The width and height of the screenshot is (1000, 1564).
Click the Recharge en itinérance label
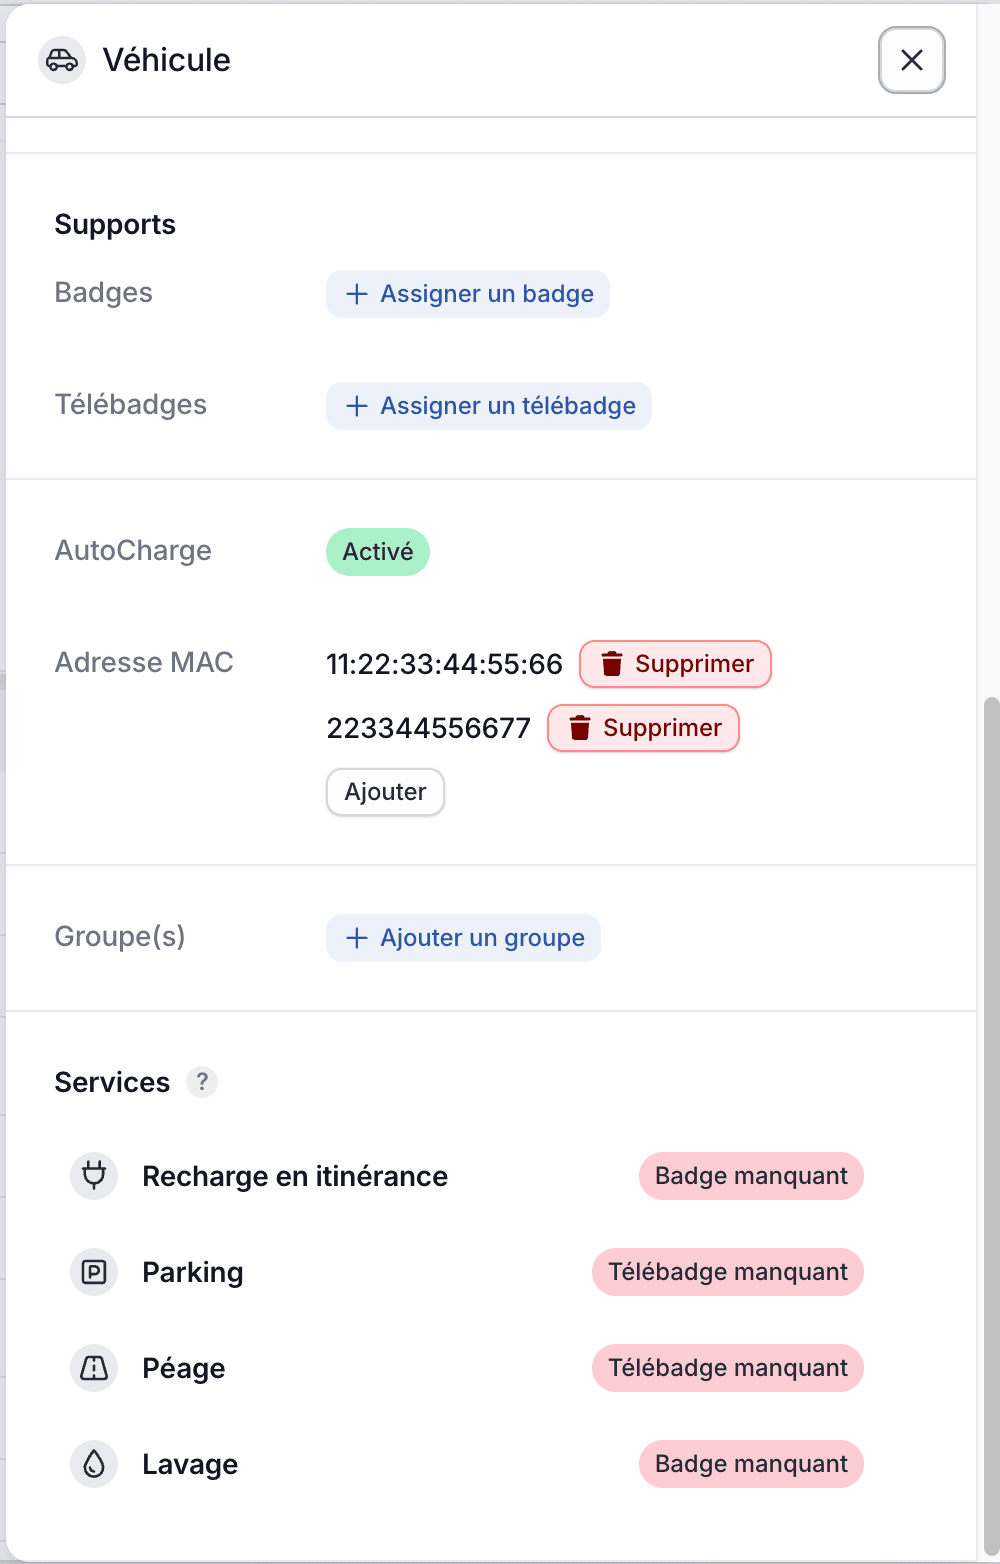point(295,1176)
